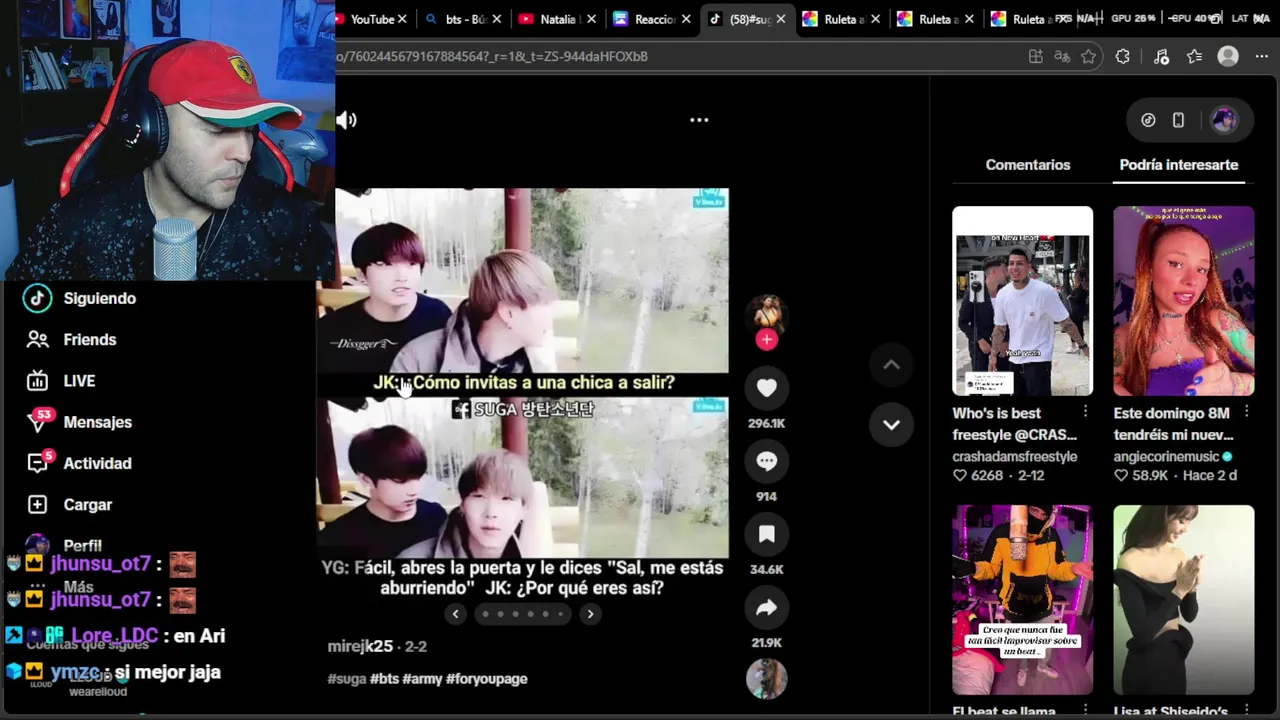Go to Siguiendo in the sidebar
1280x720 pixels.
coord(100,298)
